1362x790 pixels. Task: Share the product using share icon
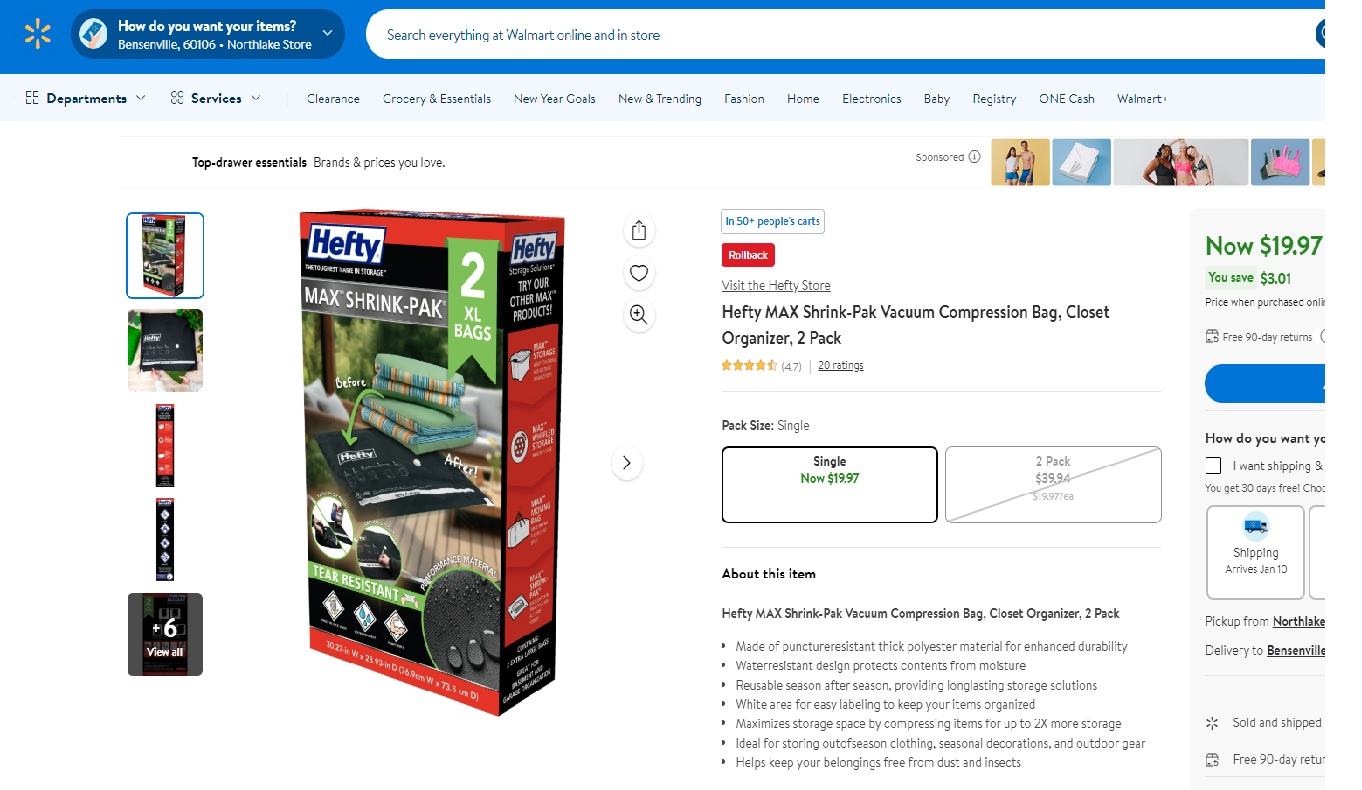tap(639, 231)
